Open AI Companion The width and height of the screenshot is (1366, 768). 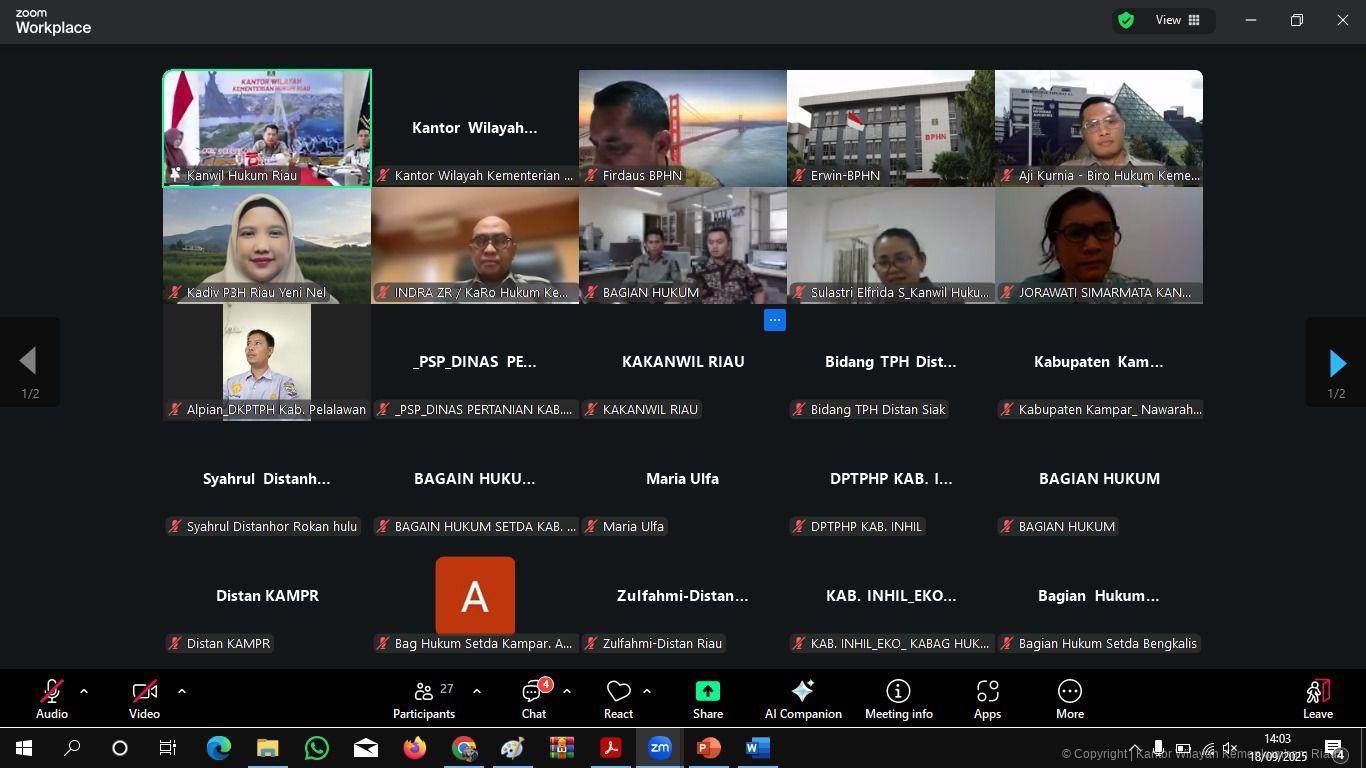[802, 699]
